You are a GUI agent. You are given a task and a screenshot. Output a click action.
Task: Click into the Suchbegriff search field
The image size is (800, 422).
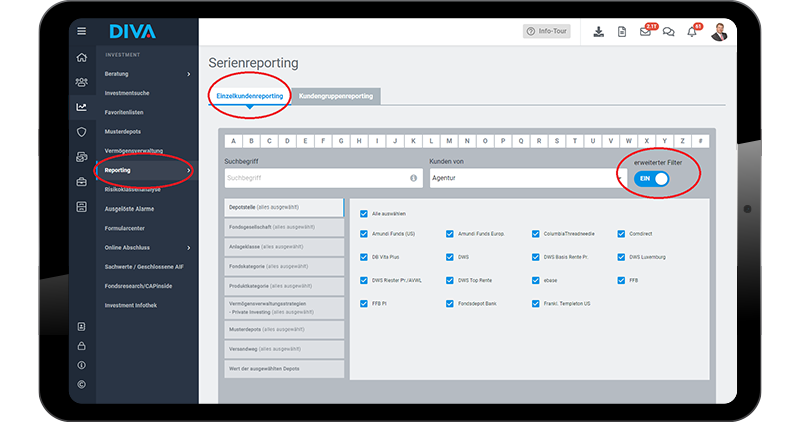(315, 178)
